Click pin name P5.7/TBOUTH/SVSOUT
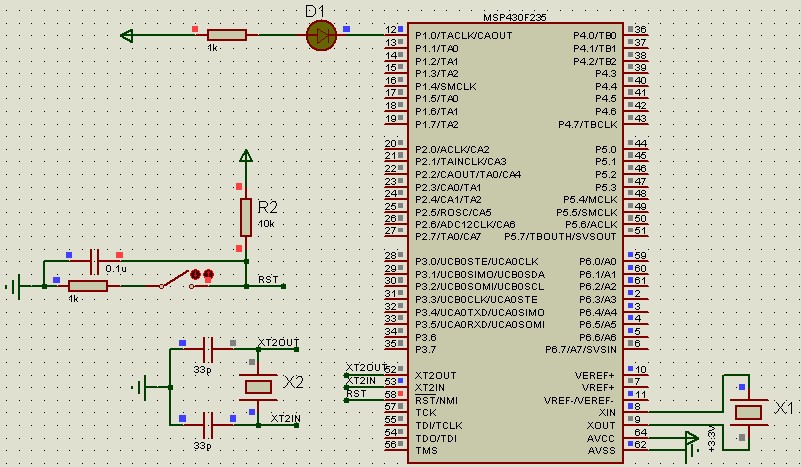This screenshot has height=467, width=801. (560, 237)
